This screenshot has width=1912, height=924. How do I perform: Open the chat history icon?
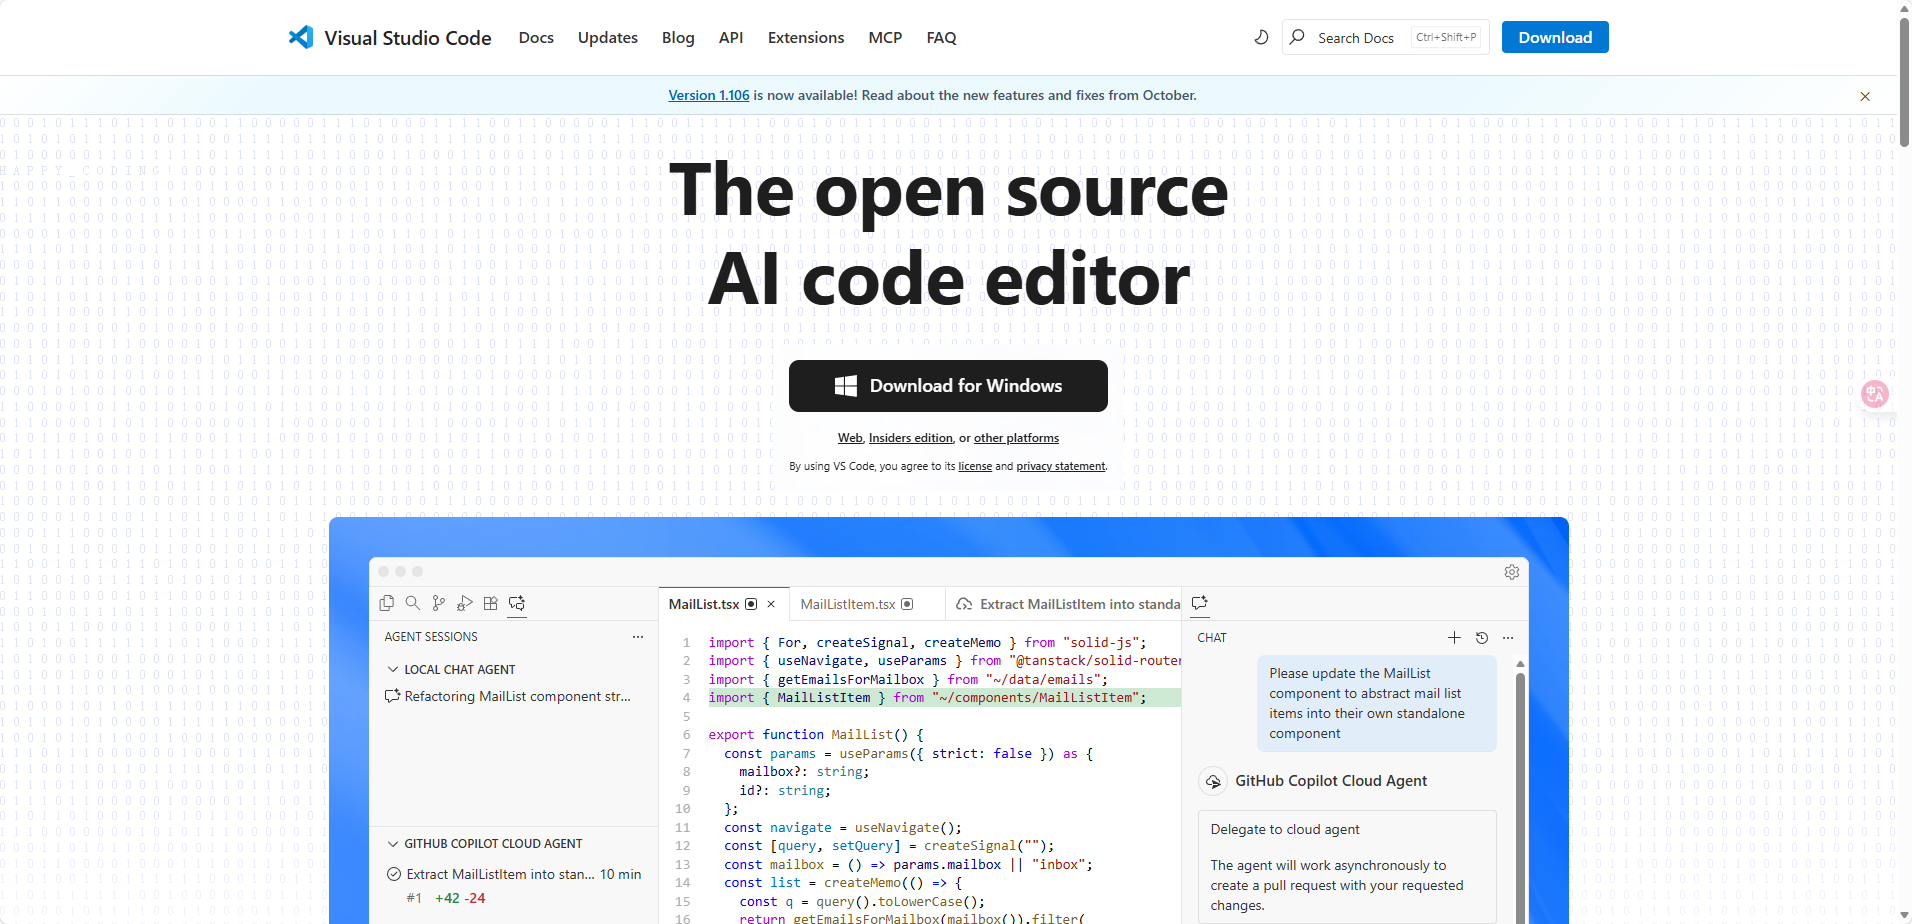(1482, 638)
